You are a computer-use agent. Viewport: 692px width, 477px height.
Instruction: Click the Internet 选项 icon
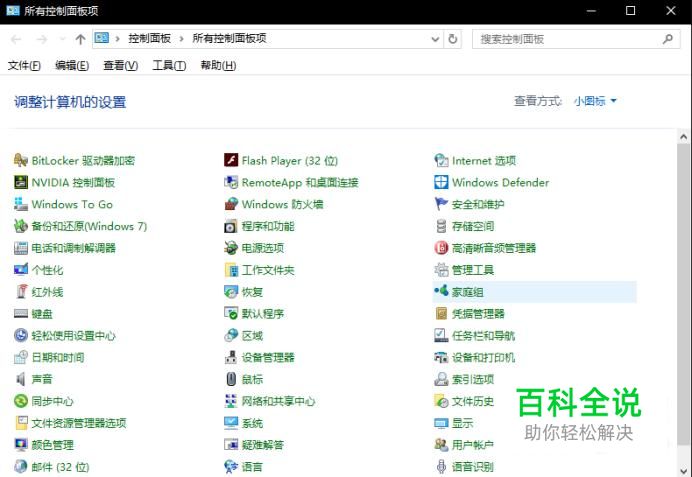(441, 160)
